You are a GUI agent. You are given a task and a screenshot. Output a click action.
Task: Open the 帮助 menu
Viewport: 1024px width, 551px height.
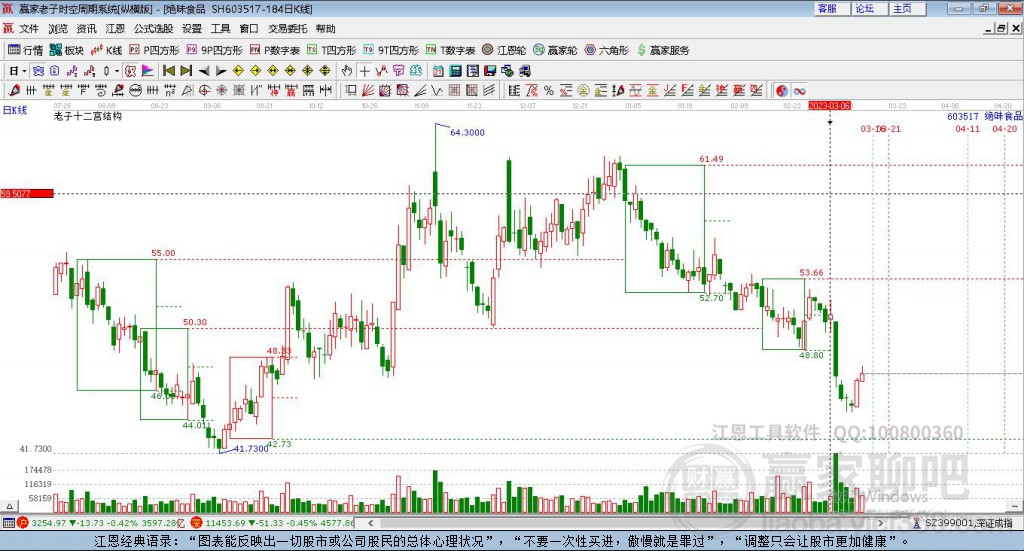click(325, 29)
